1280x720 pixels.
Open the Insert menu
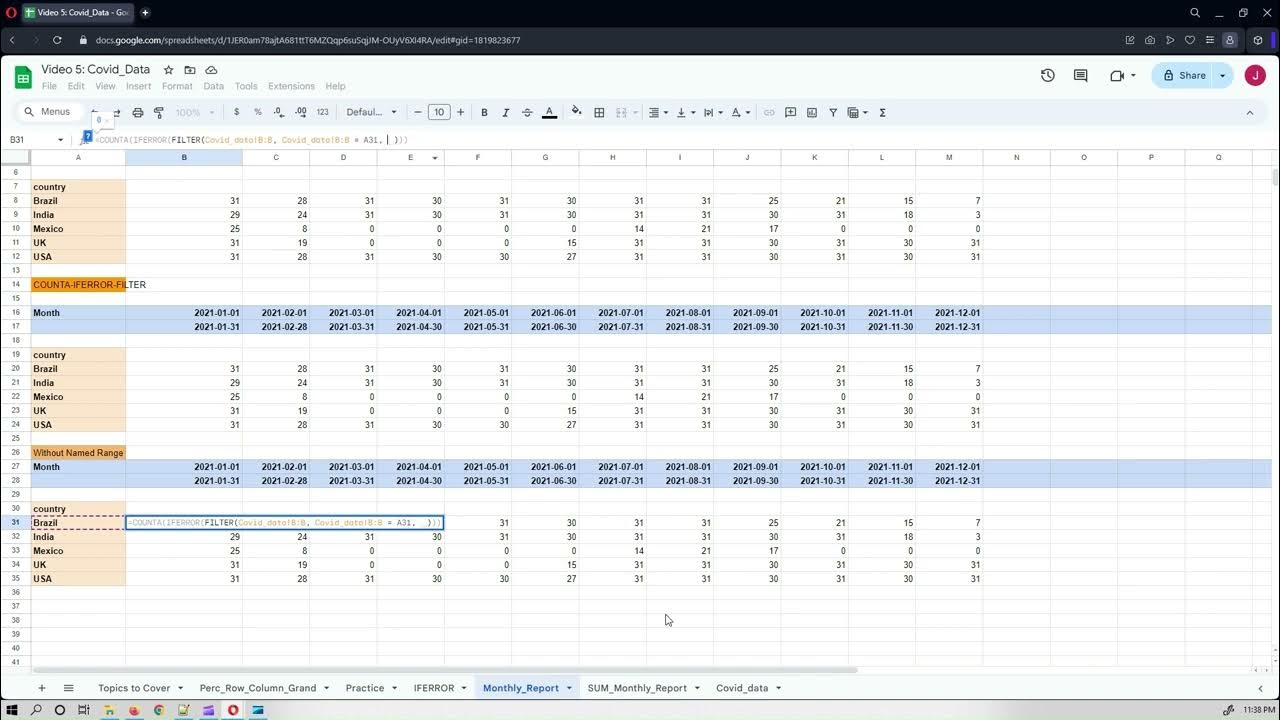click(138, 86)
